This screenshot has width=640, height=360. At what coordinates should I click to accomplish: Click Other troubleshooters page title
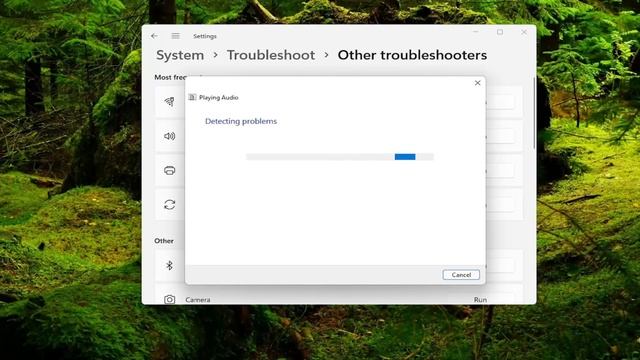click(x=412, y=55)
